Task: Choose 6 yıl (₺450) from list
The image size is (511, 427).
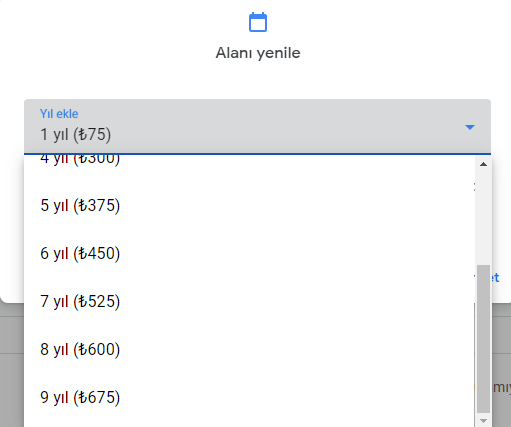Action: (x=249, y=253)
